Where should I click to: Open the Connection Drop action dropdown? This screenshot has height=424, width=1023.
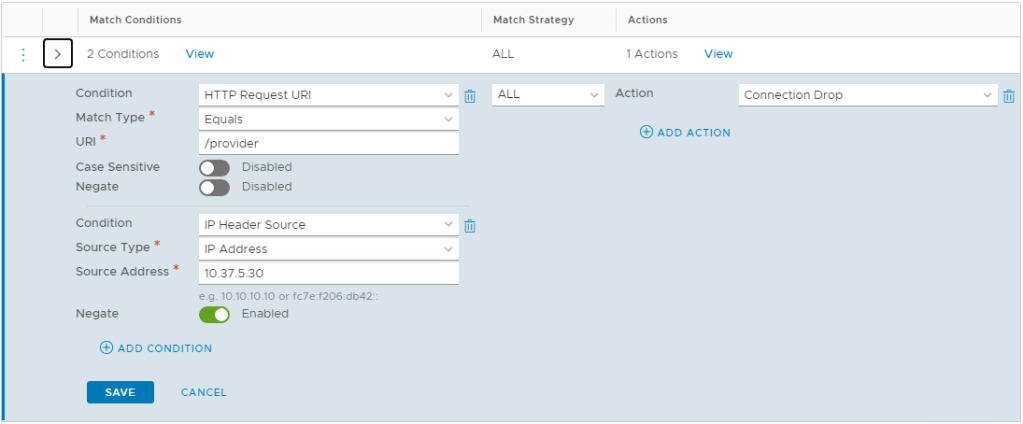coord(867,95)
